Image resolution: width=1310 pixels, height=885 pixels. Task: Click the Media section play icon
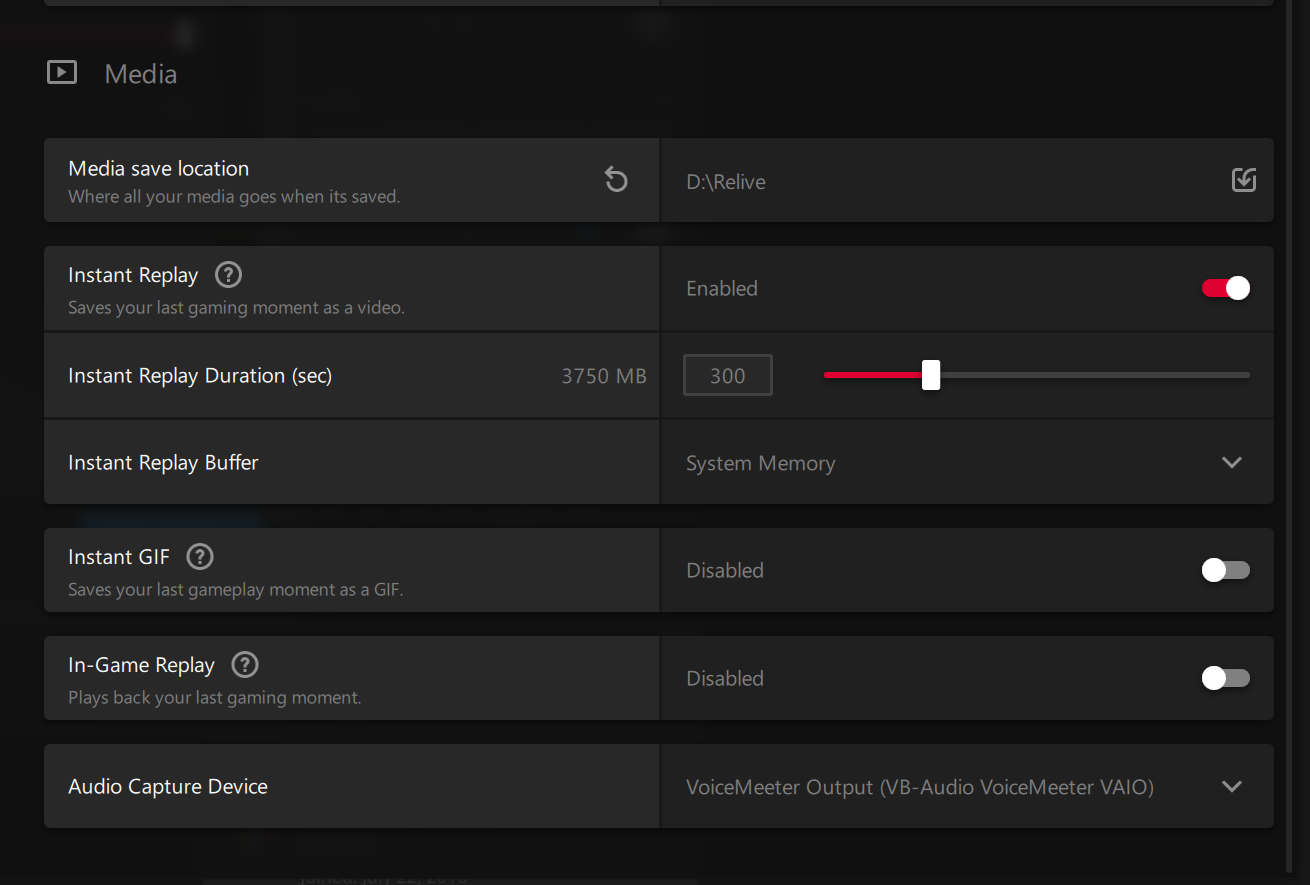click(x=62, y=73)
